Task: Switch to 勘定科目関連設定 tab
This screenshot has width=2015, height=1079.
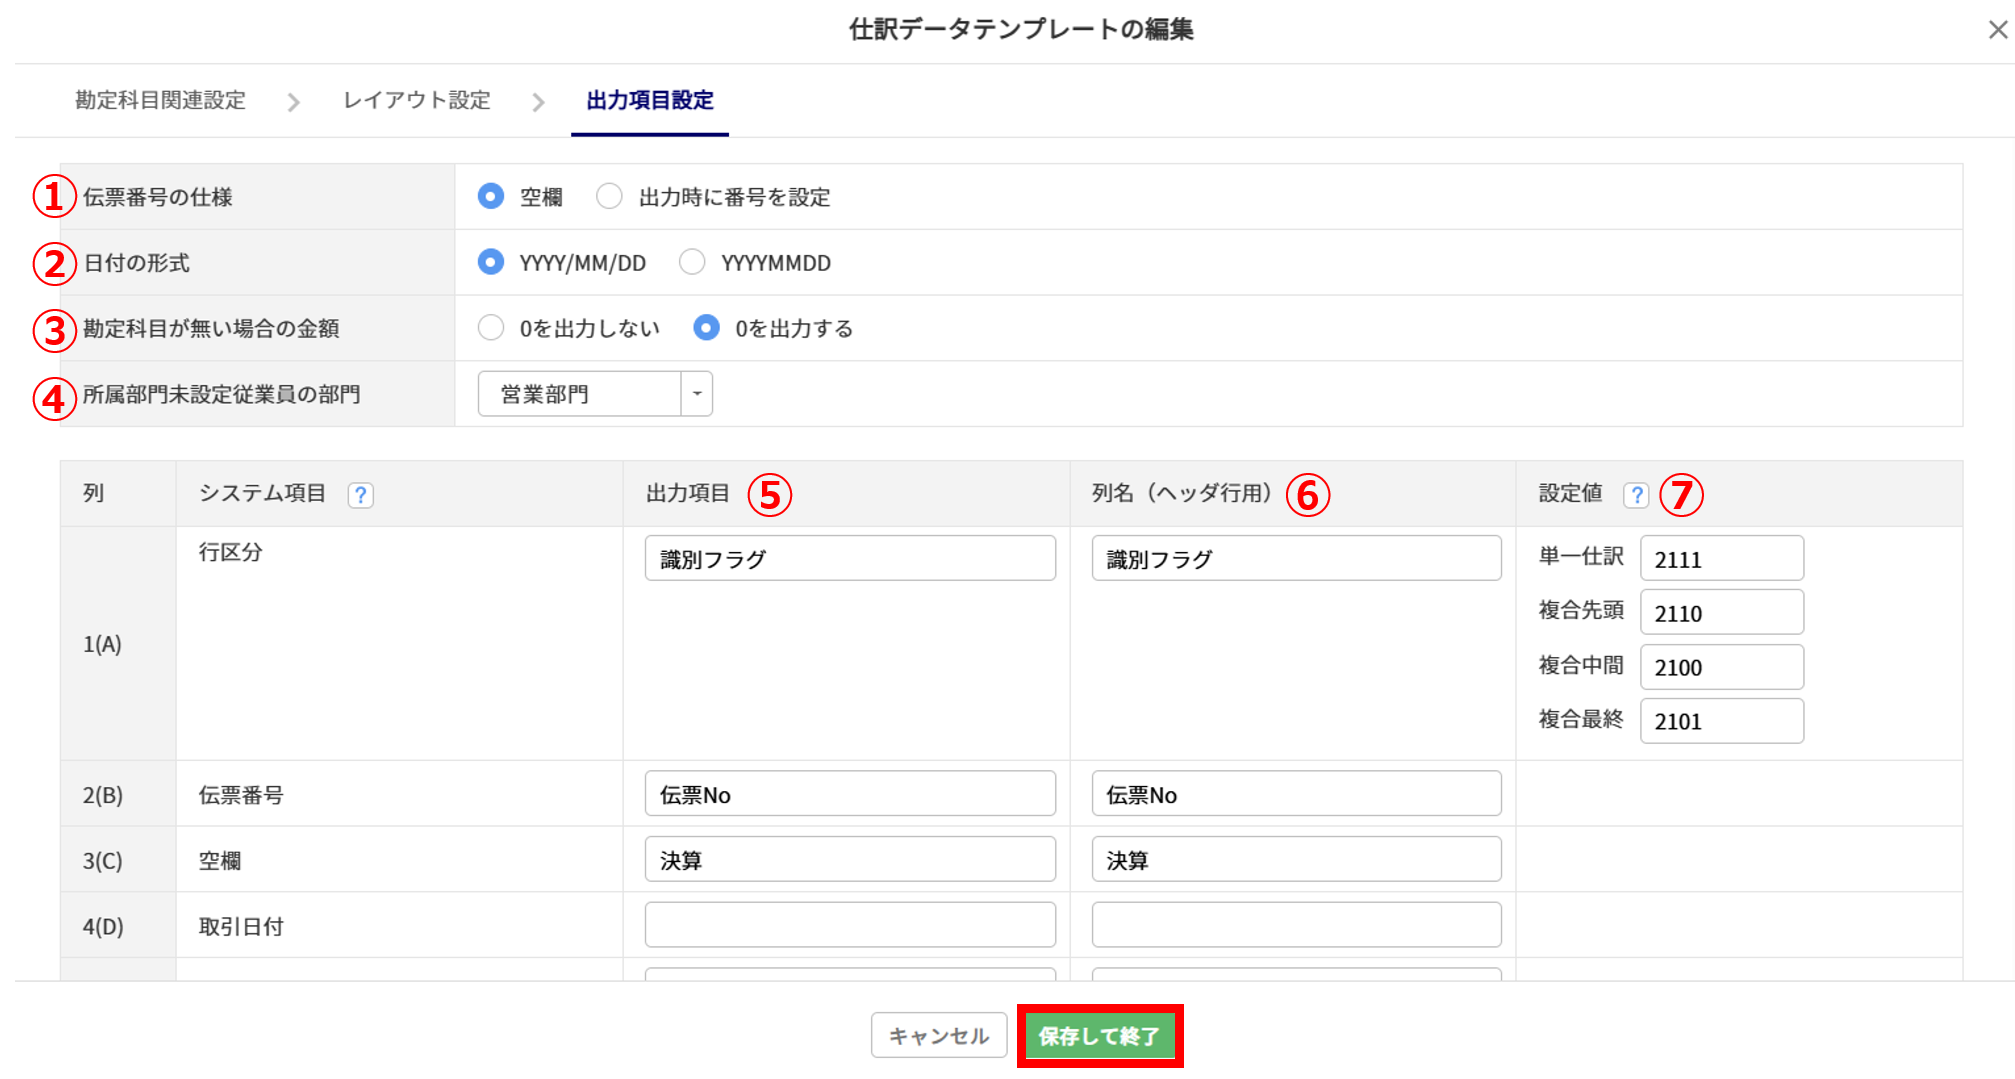Action: tap(160, 101)
